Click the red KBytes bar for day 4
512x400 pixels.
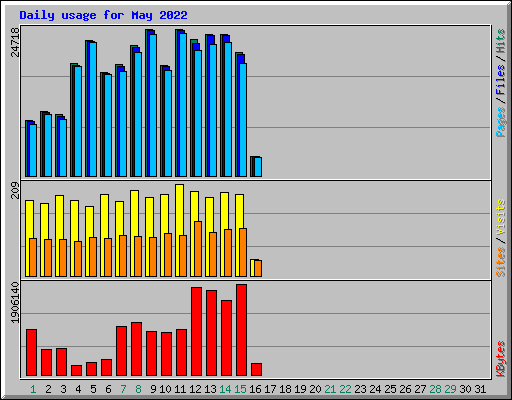click(76, 370)
